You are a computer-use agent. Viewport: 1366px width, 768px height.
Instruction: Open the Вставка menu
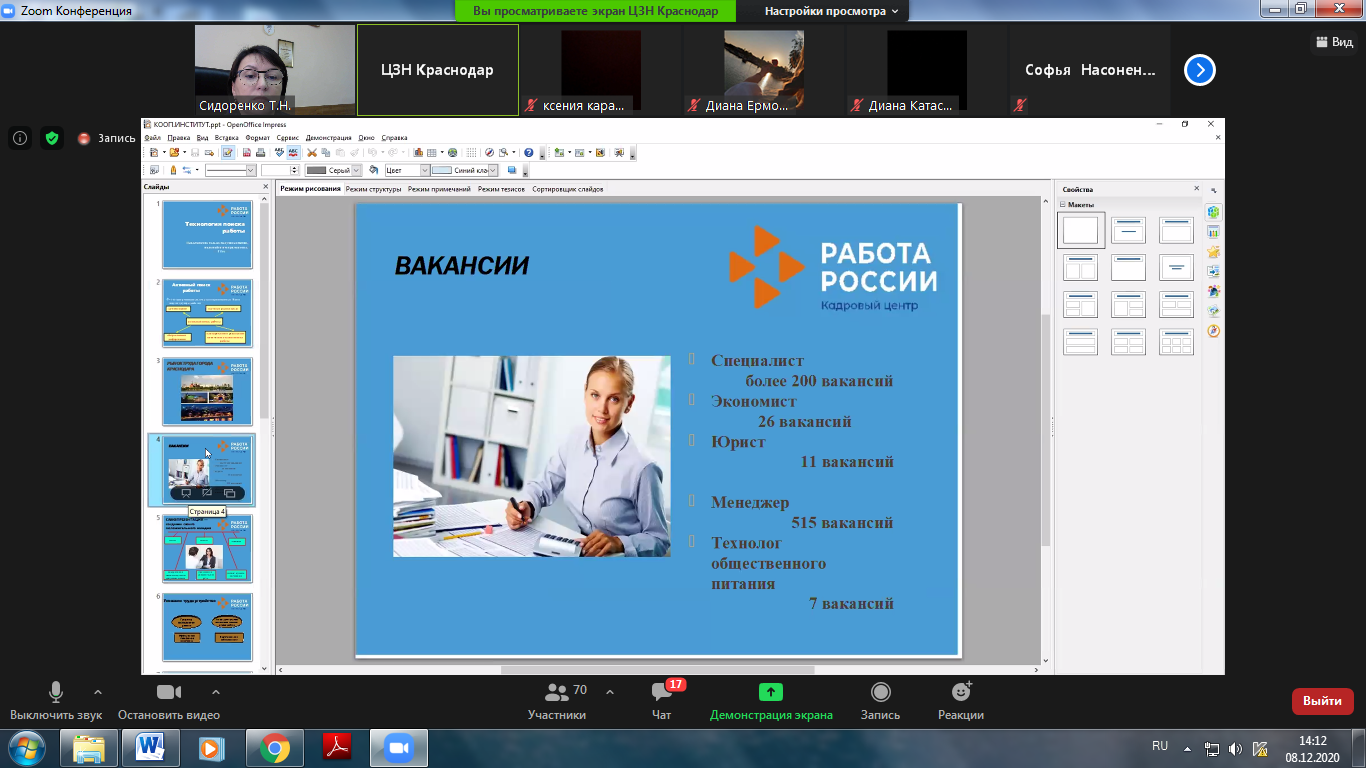[x=226, y=137]
